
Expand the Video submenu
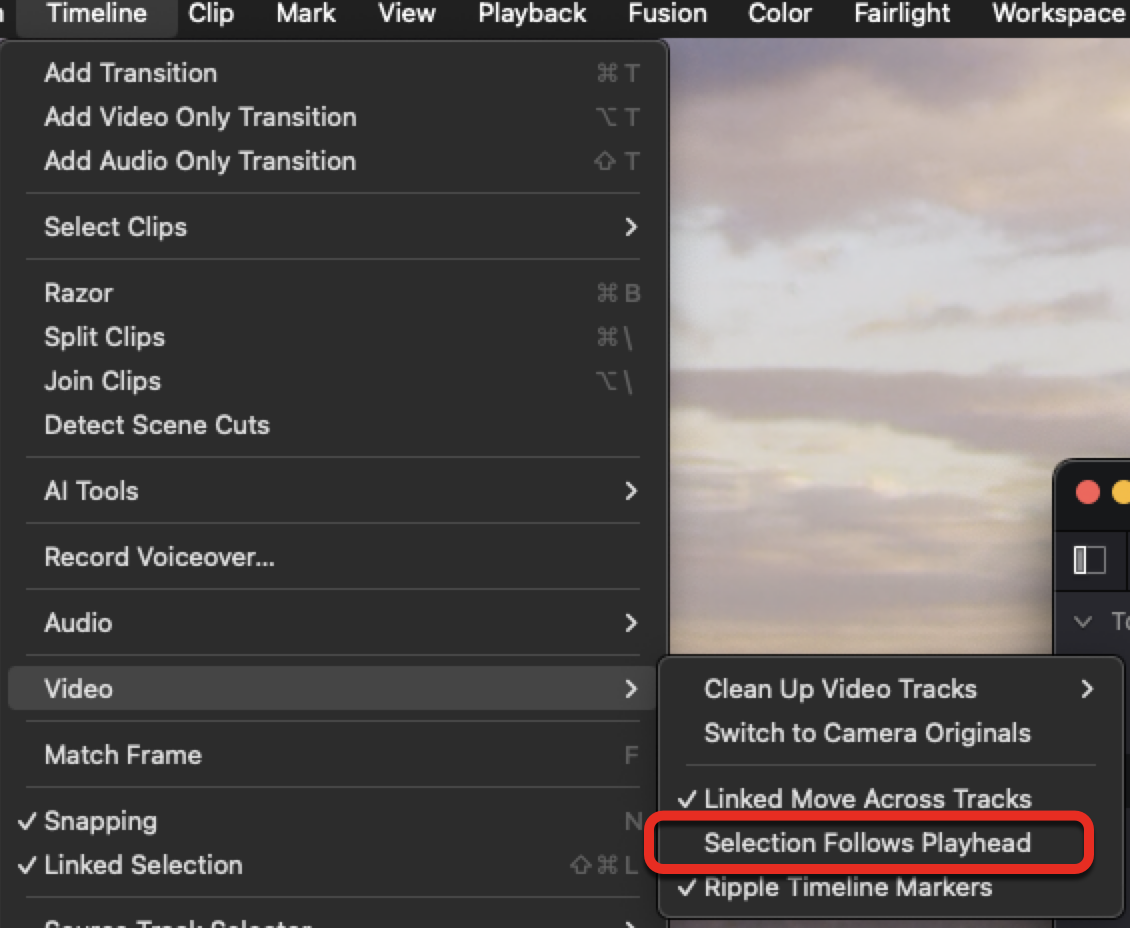332,689
